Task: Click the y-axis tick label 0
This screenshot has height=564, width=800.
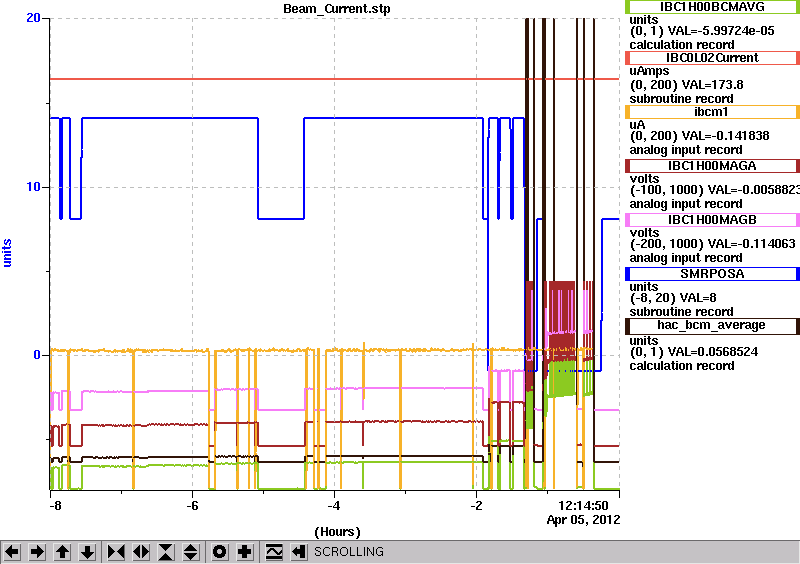Action: (x=37, y=355)
